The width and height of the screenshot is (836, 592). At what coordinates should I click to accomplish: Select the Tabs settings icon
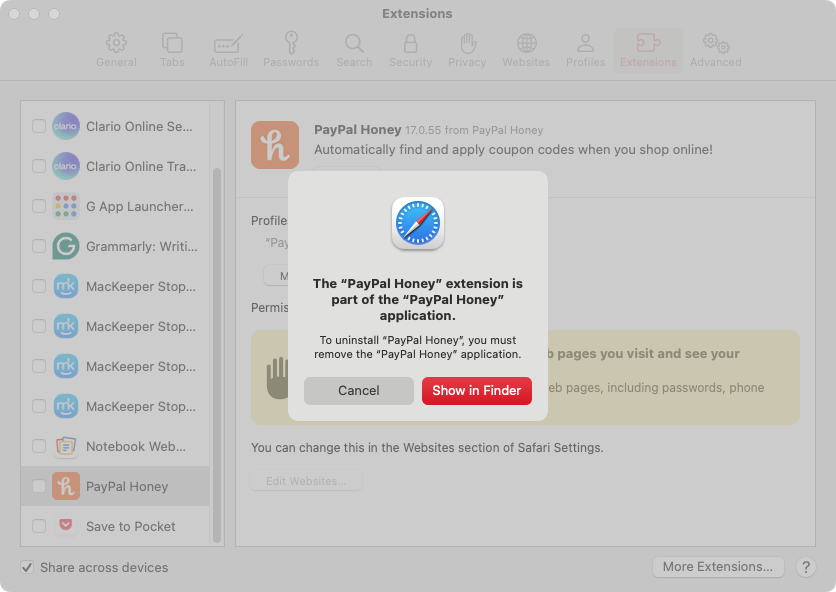(172, 44)
